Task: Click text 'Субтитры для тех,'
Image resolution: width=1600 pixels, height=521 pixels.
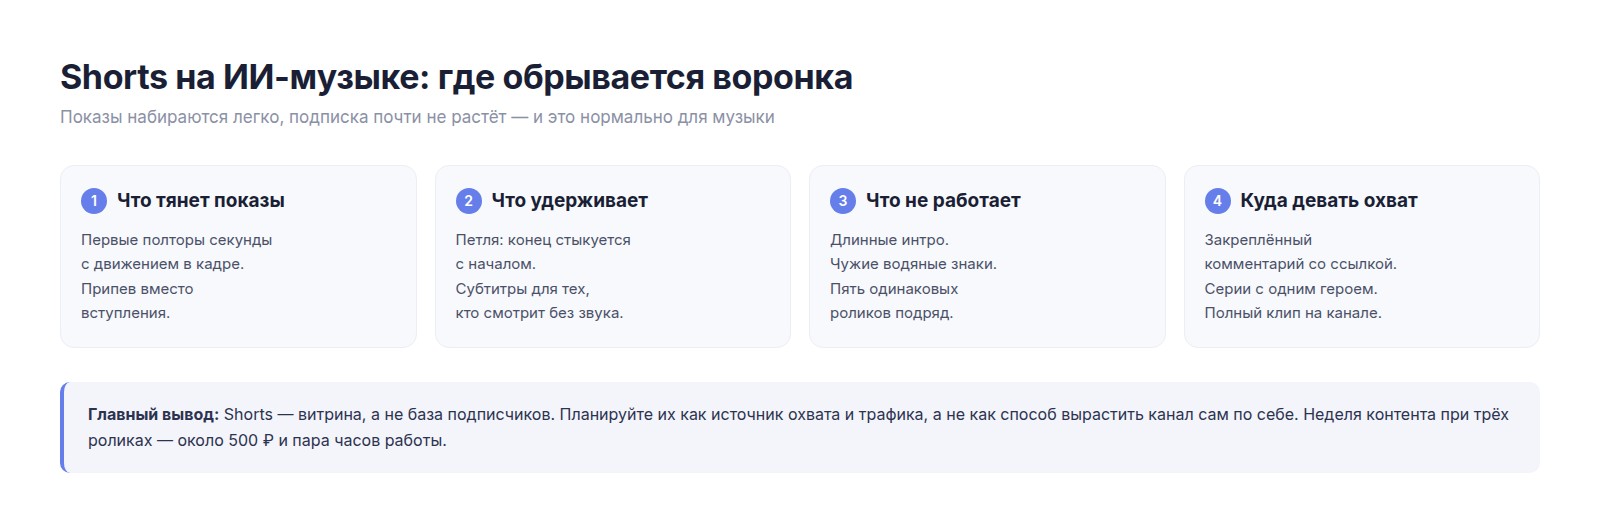Action: pyautogui.click(x=523, y=289)
